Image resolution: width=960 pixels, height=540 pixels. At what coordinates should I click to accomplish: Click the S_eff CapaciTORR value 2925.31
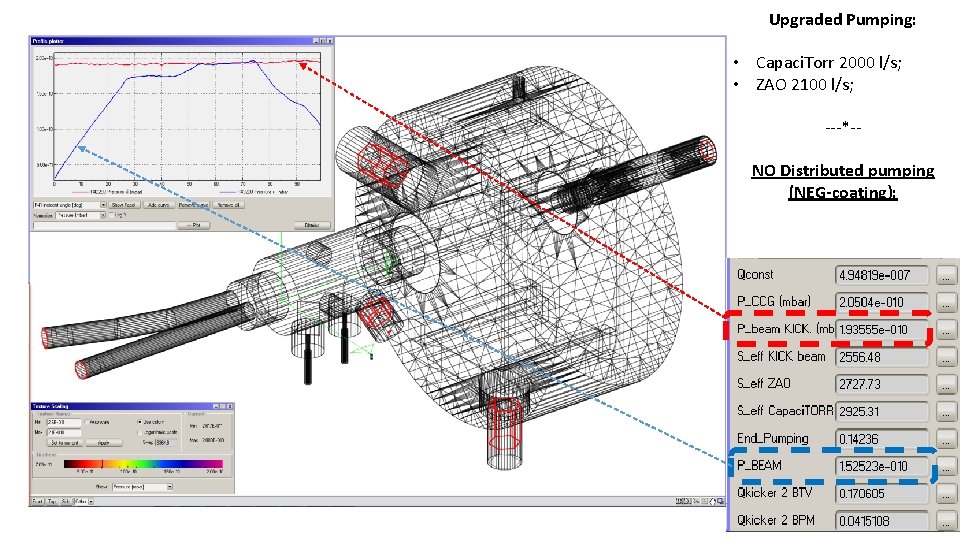(882, 411)
